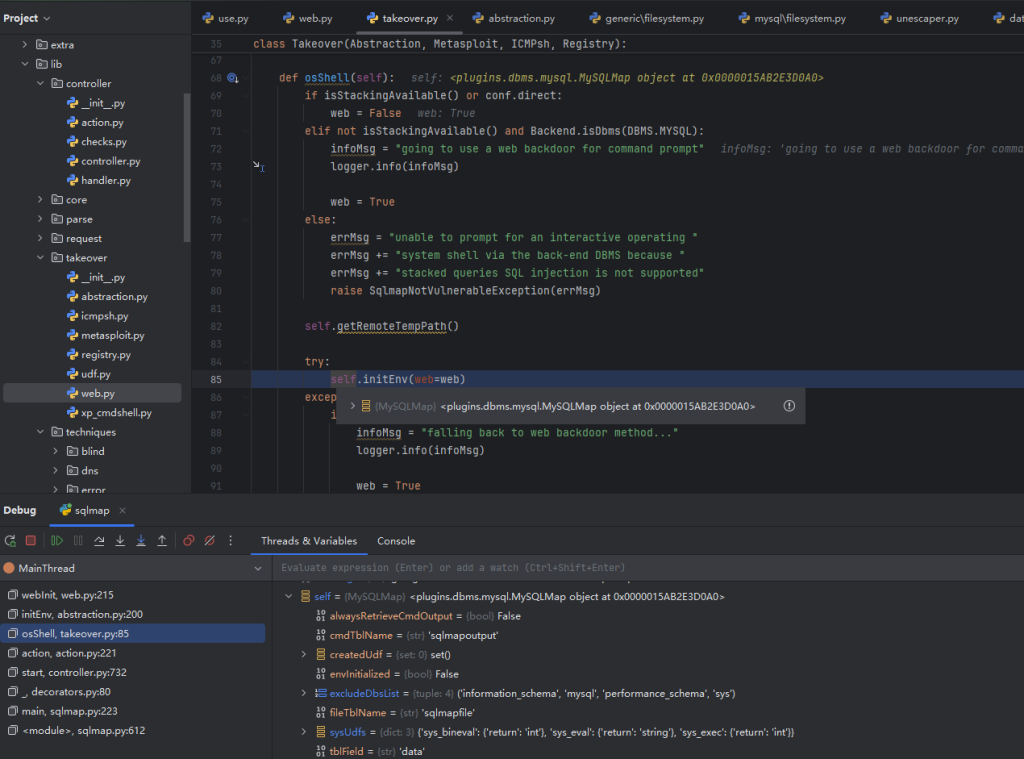The height and width of the screenshot is (759, 1024).
Task: Expand the sysUdfs variable node
Action: point(305,732)
